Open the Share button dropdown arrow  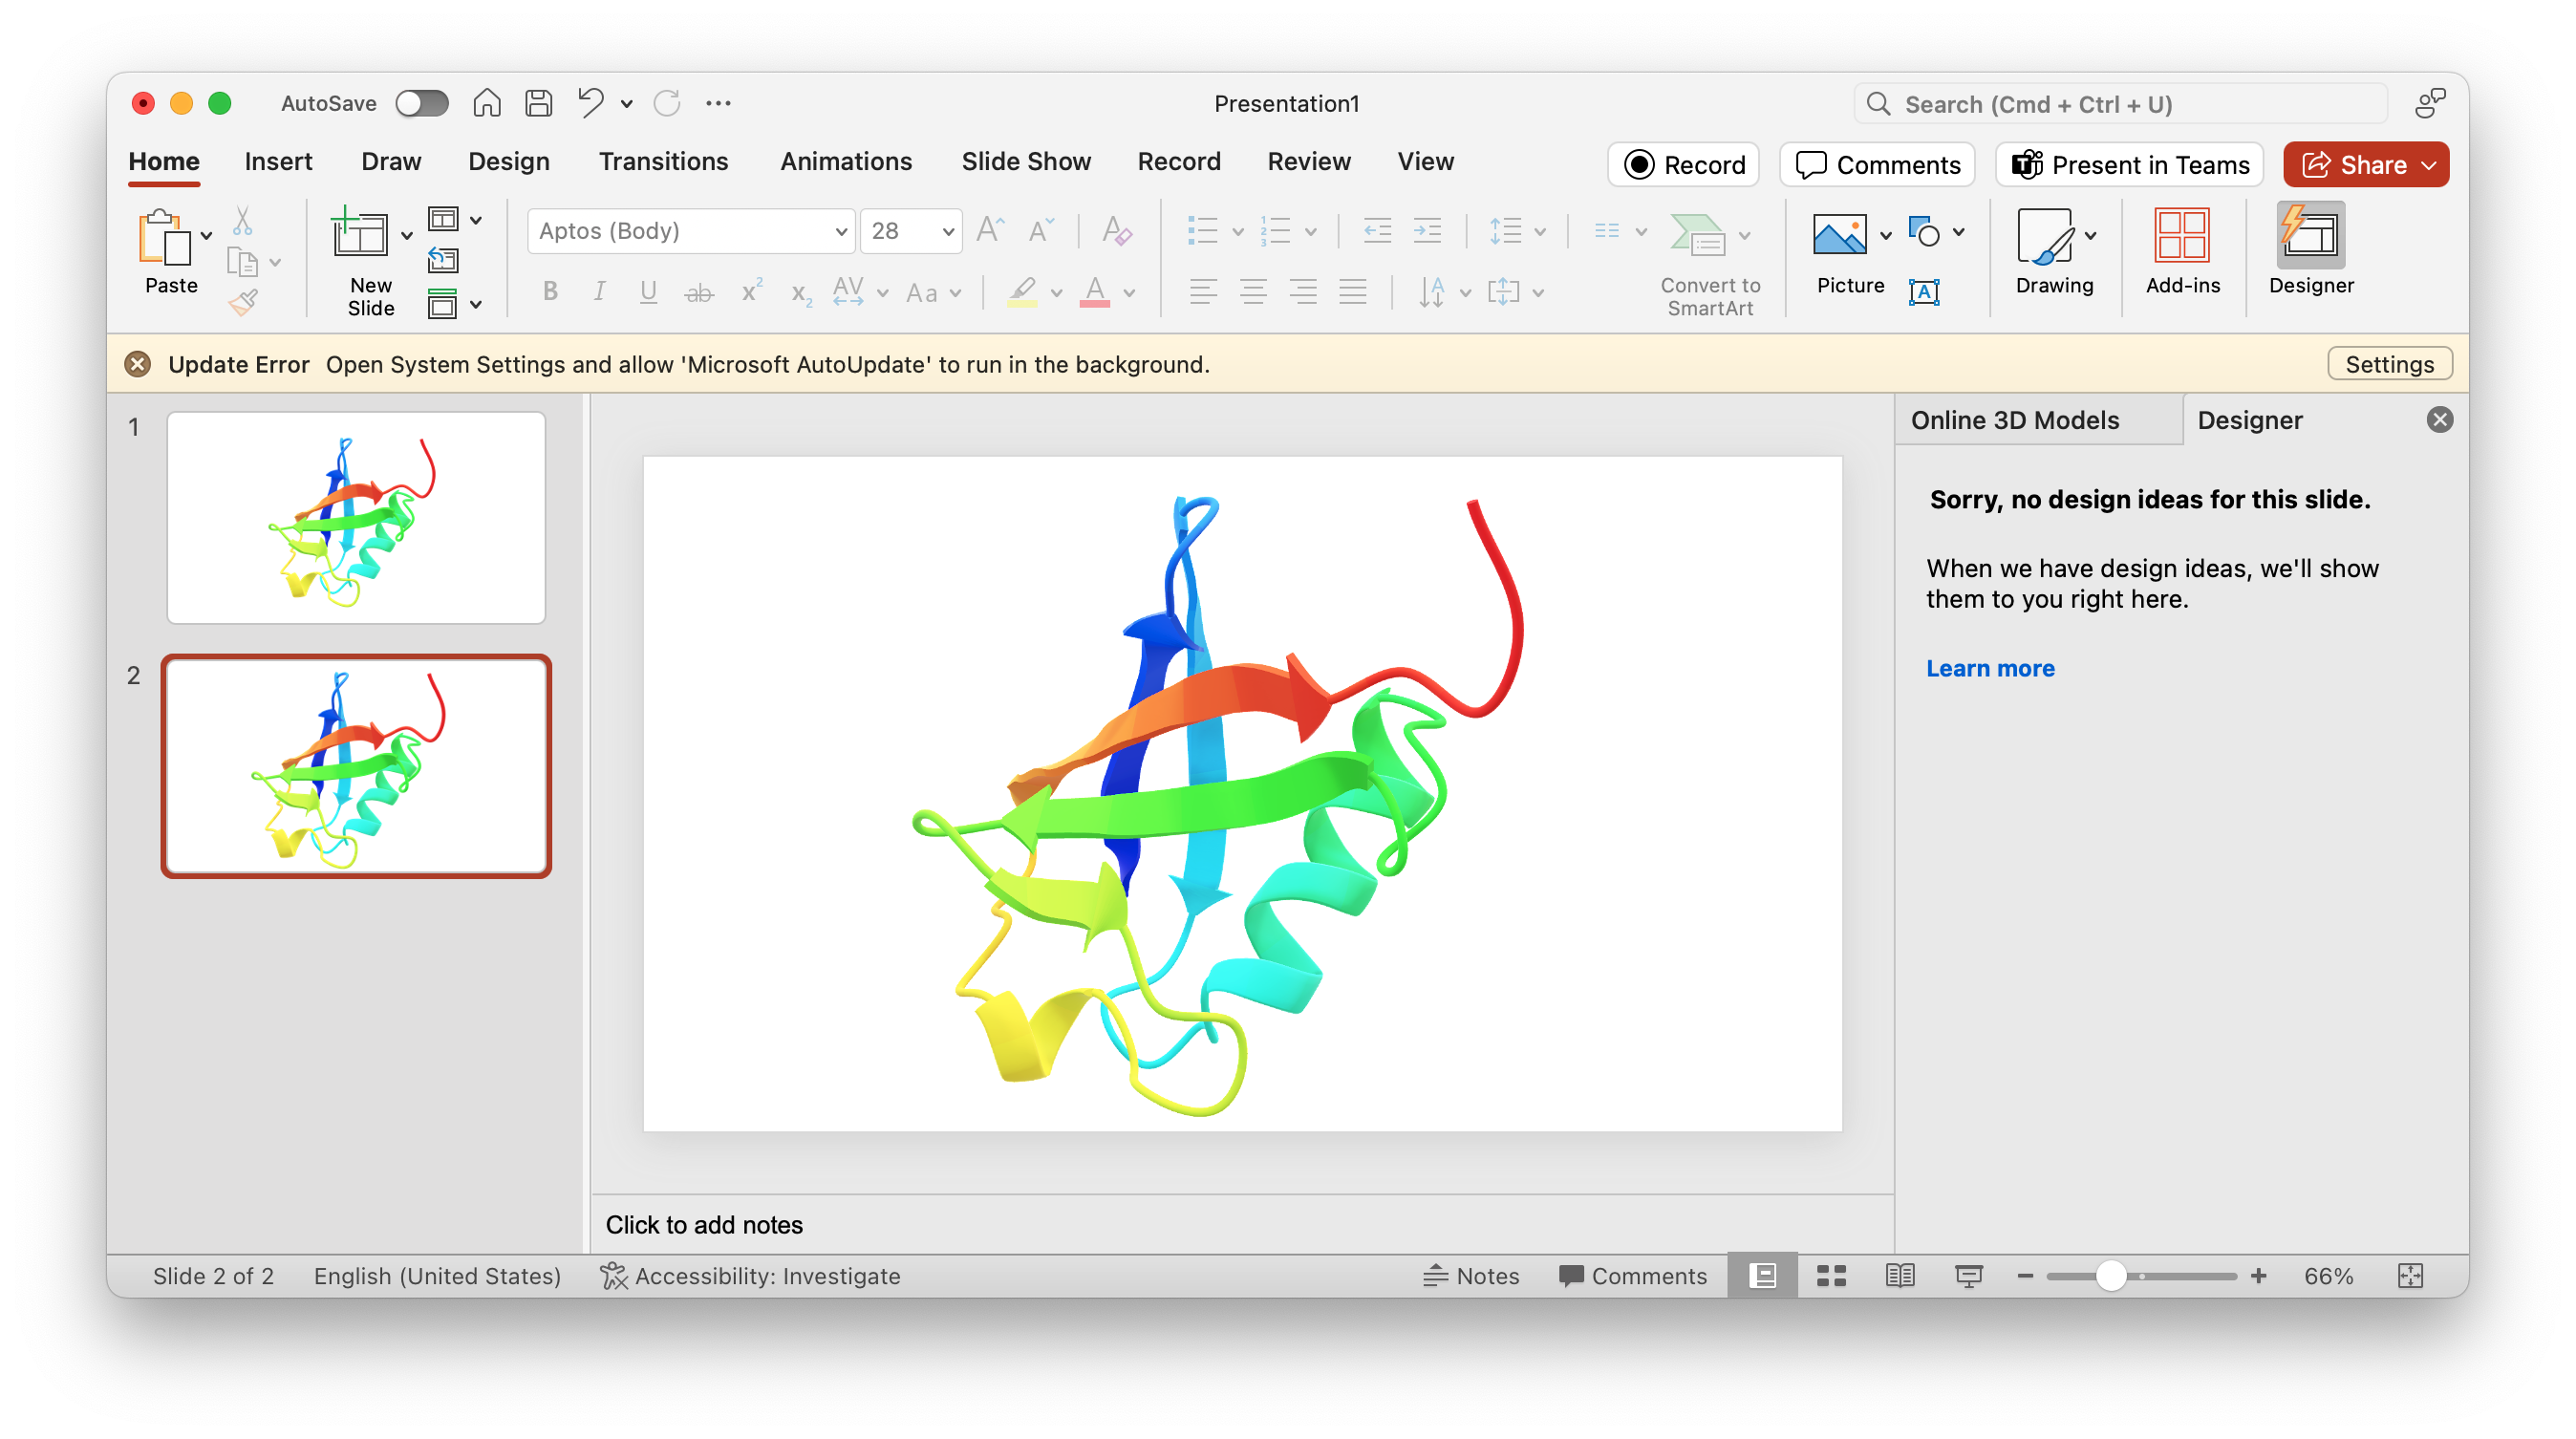2430,165
